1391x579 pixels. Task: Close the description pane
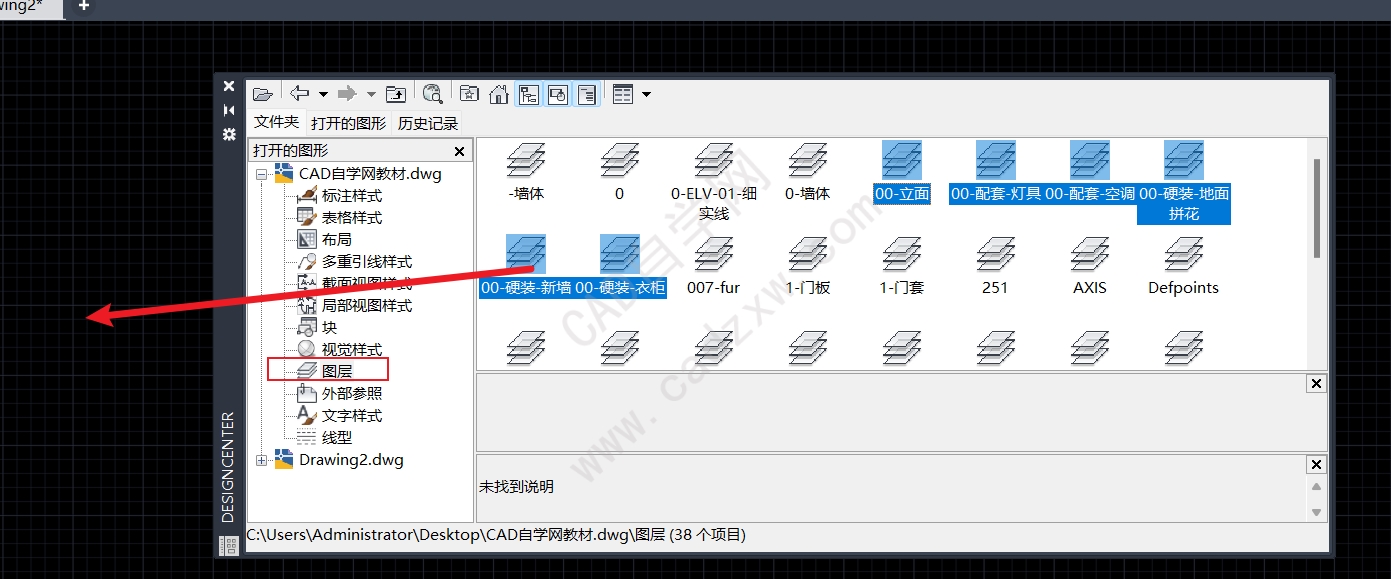(x=1316, y=464)
